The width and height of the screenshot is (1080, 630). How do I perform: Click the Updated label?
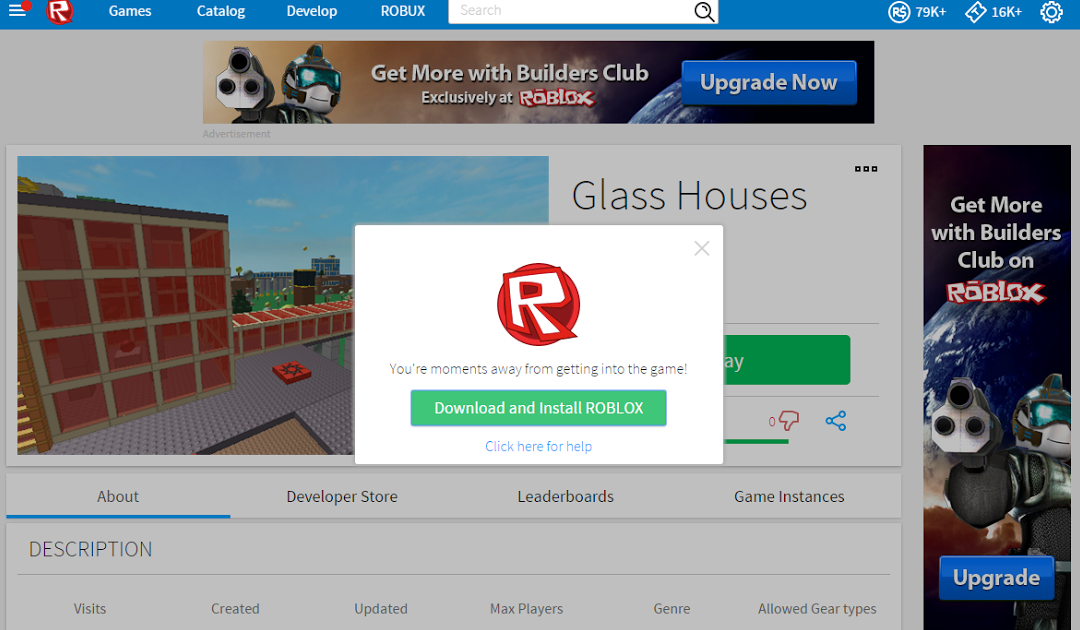(x=381, y=609)
